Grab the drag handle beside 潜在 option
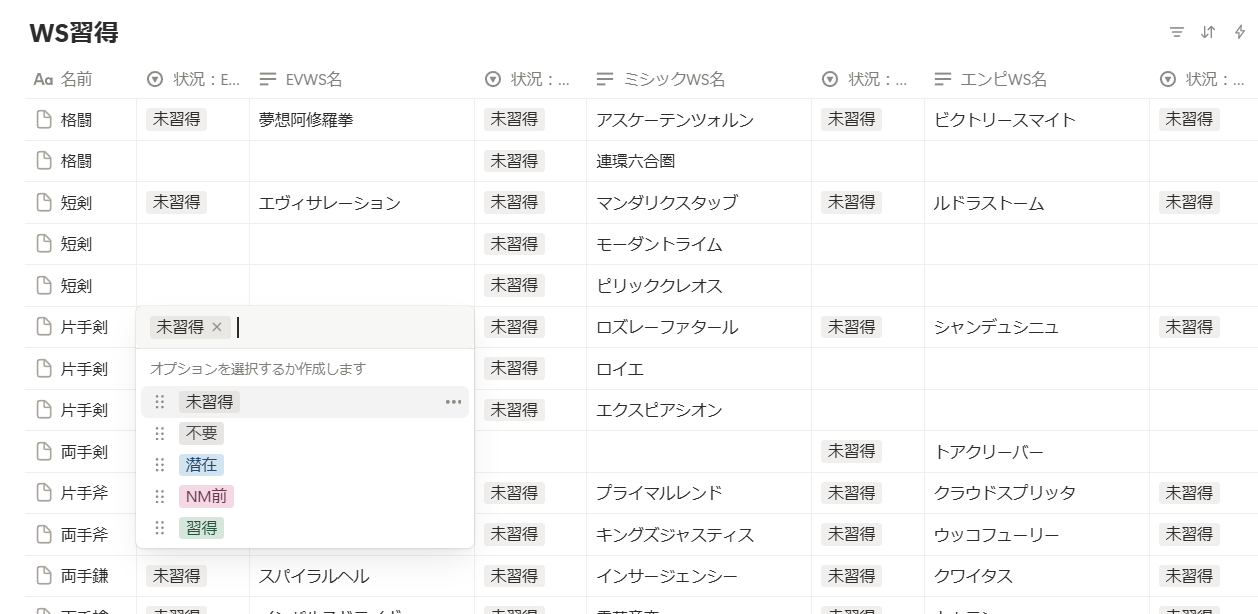The width and height of the screenshot is (1258, 614). click(160, 465)
